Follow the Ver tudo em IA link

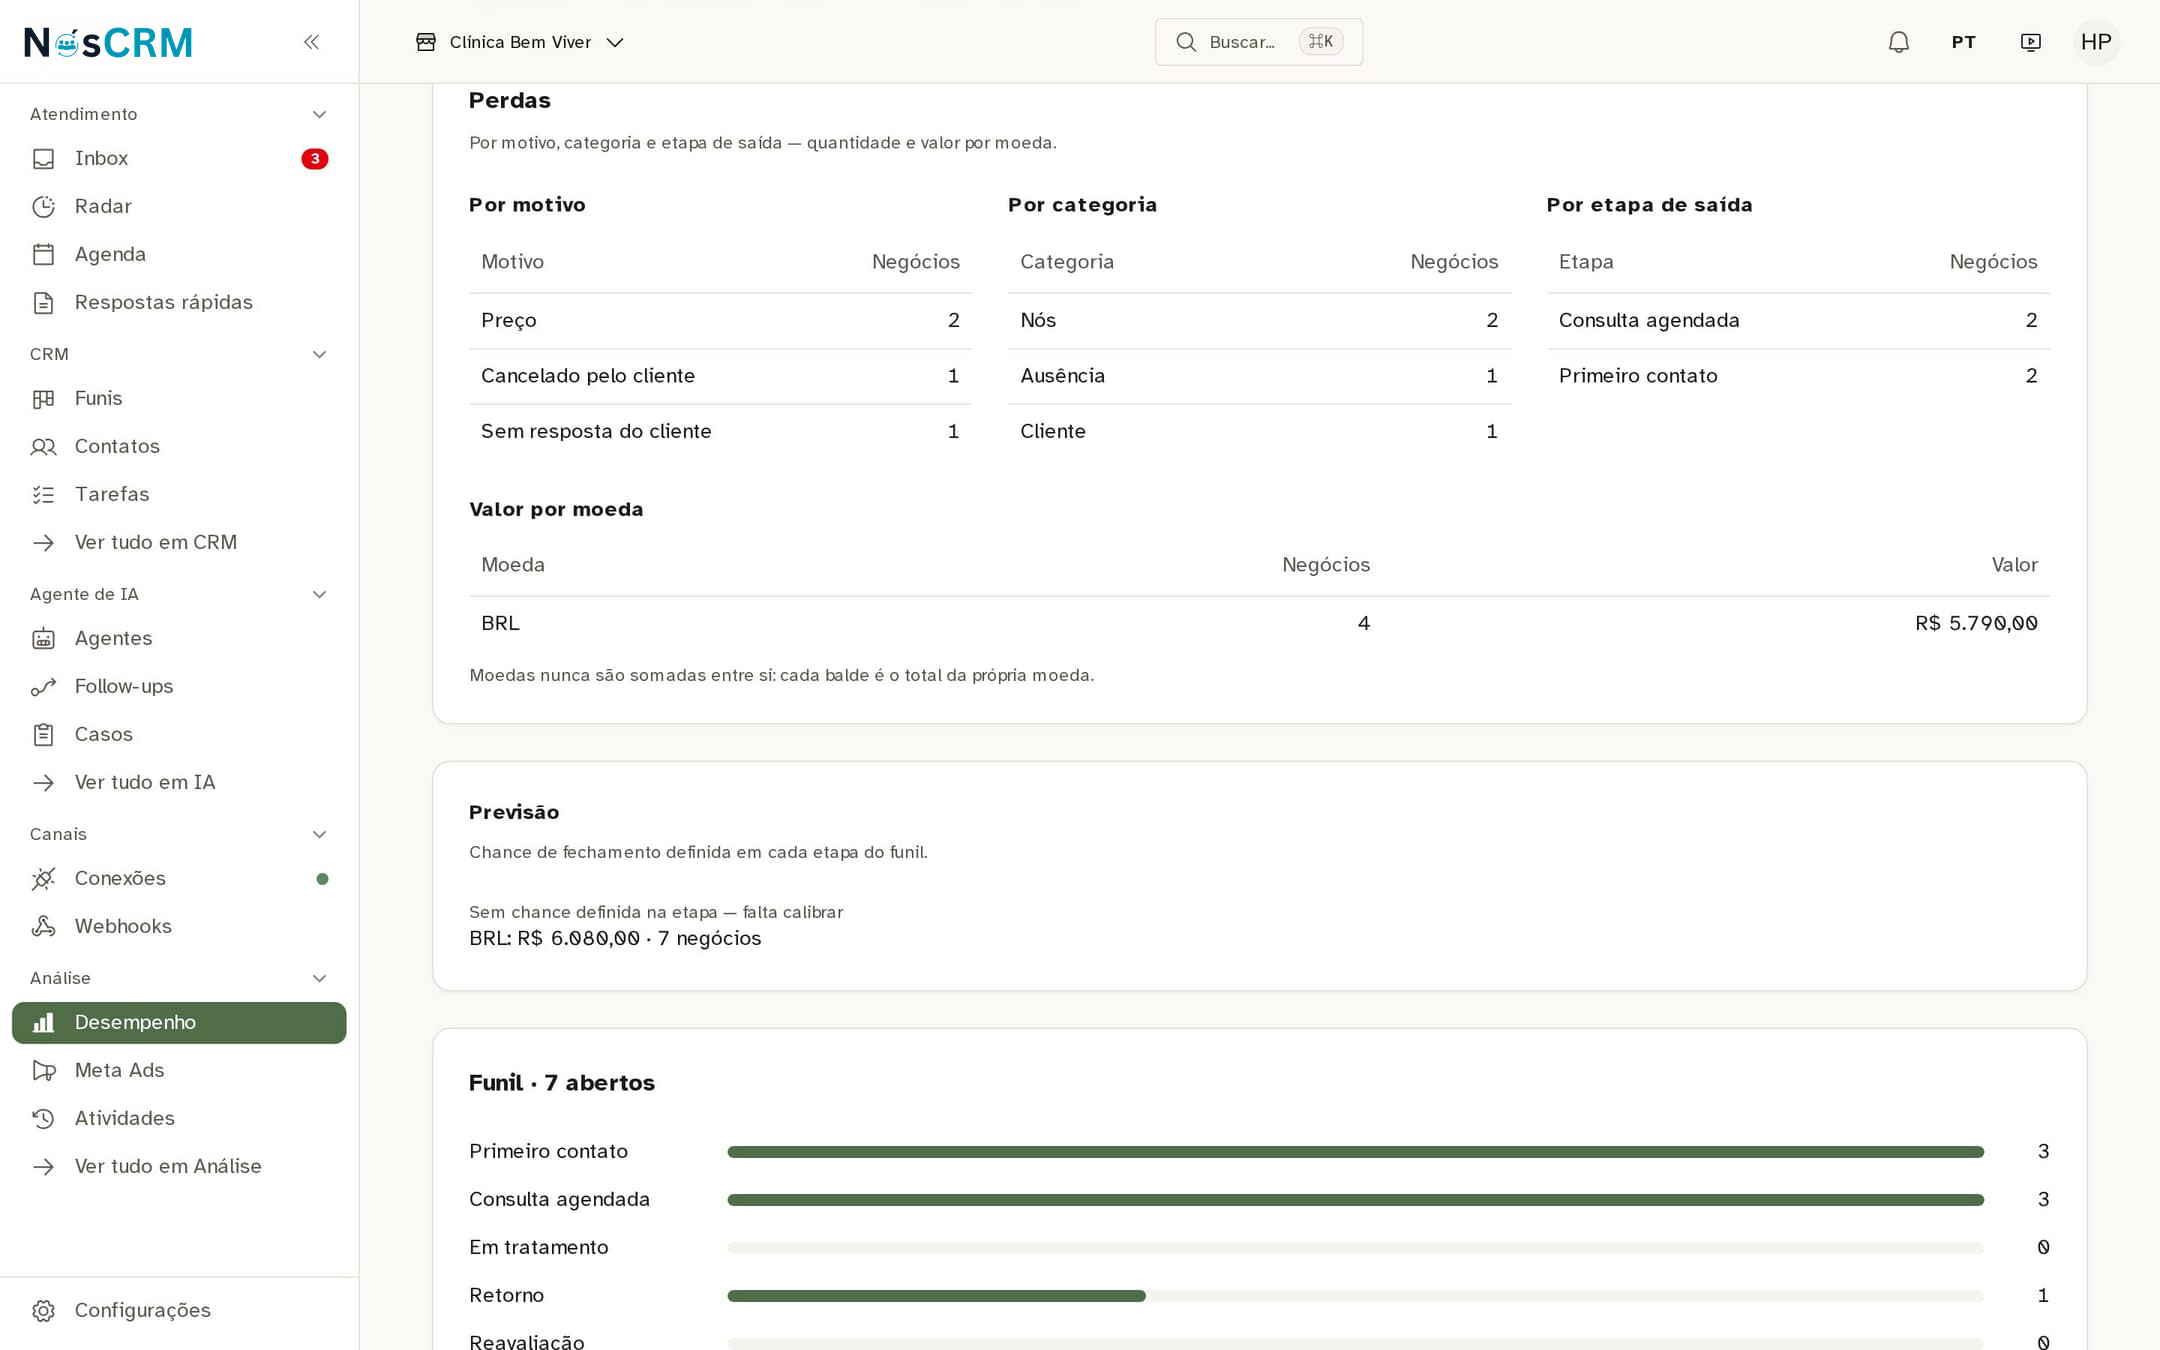click(179, 782)
